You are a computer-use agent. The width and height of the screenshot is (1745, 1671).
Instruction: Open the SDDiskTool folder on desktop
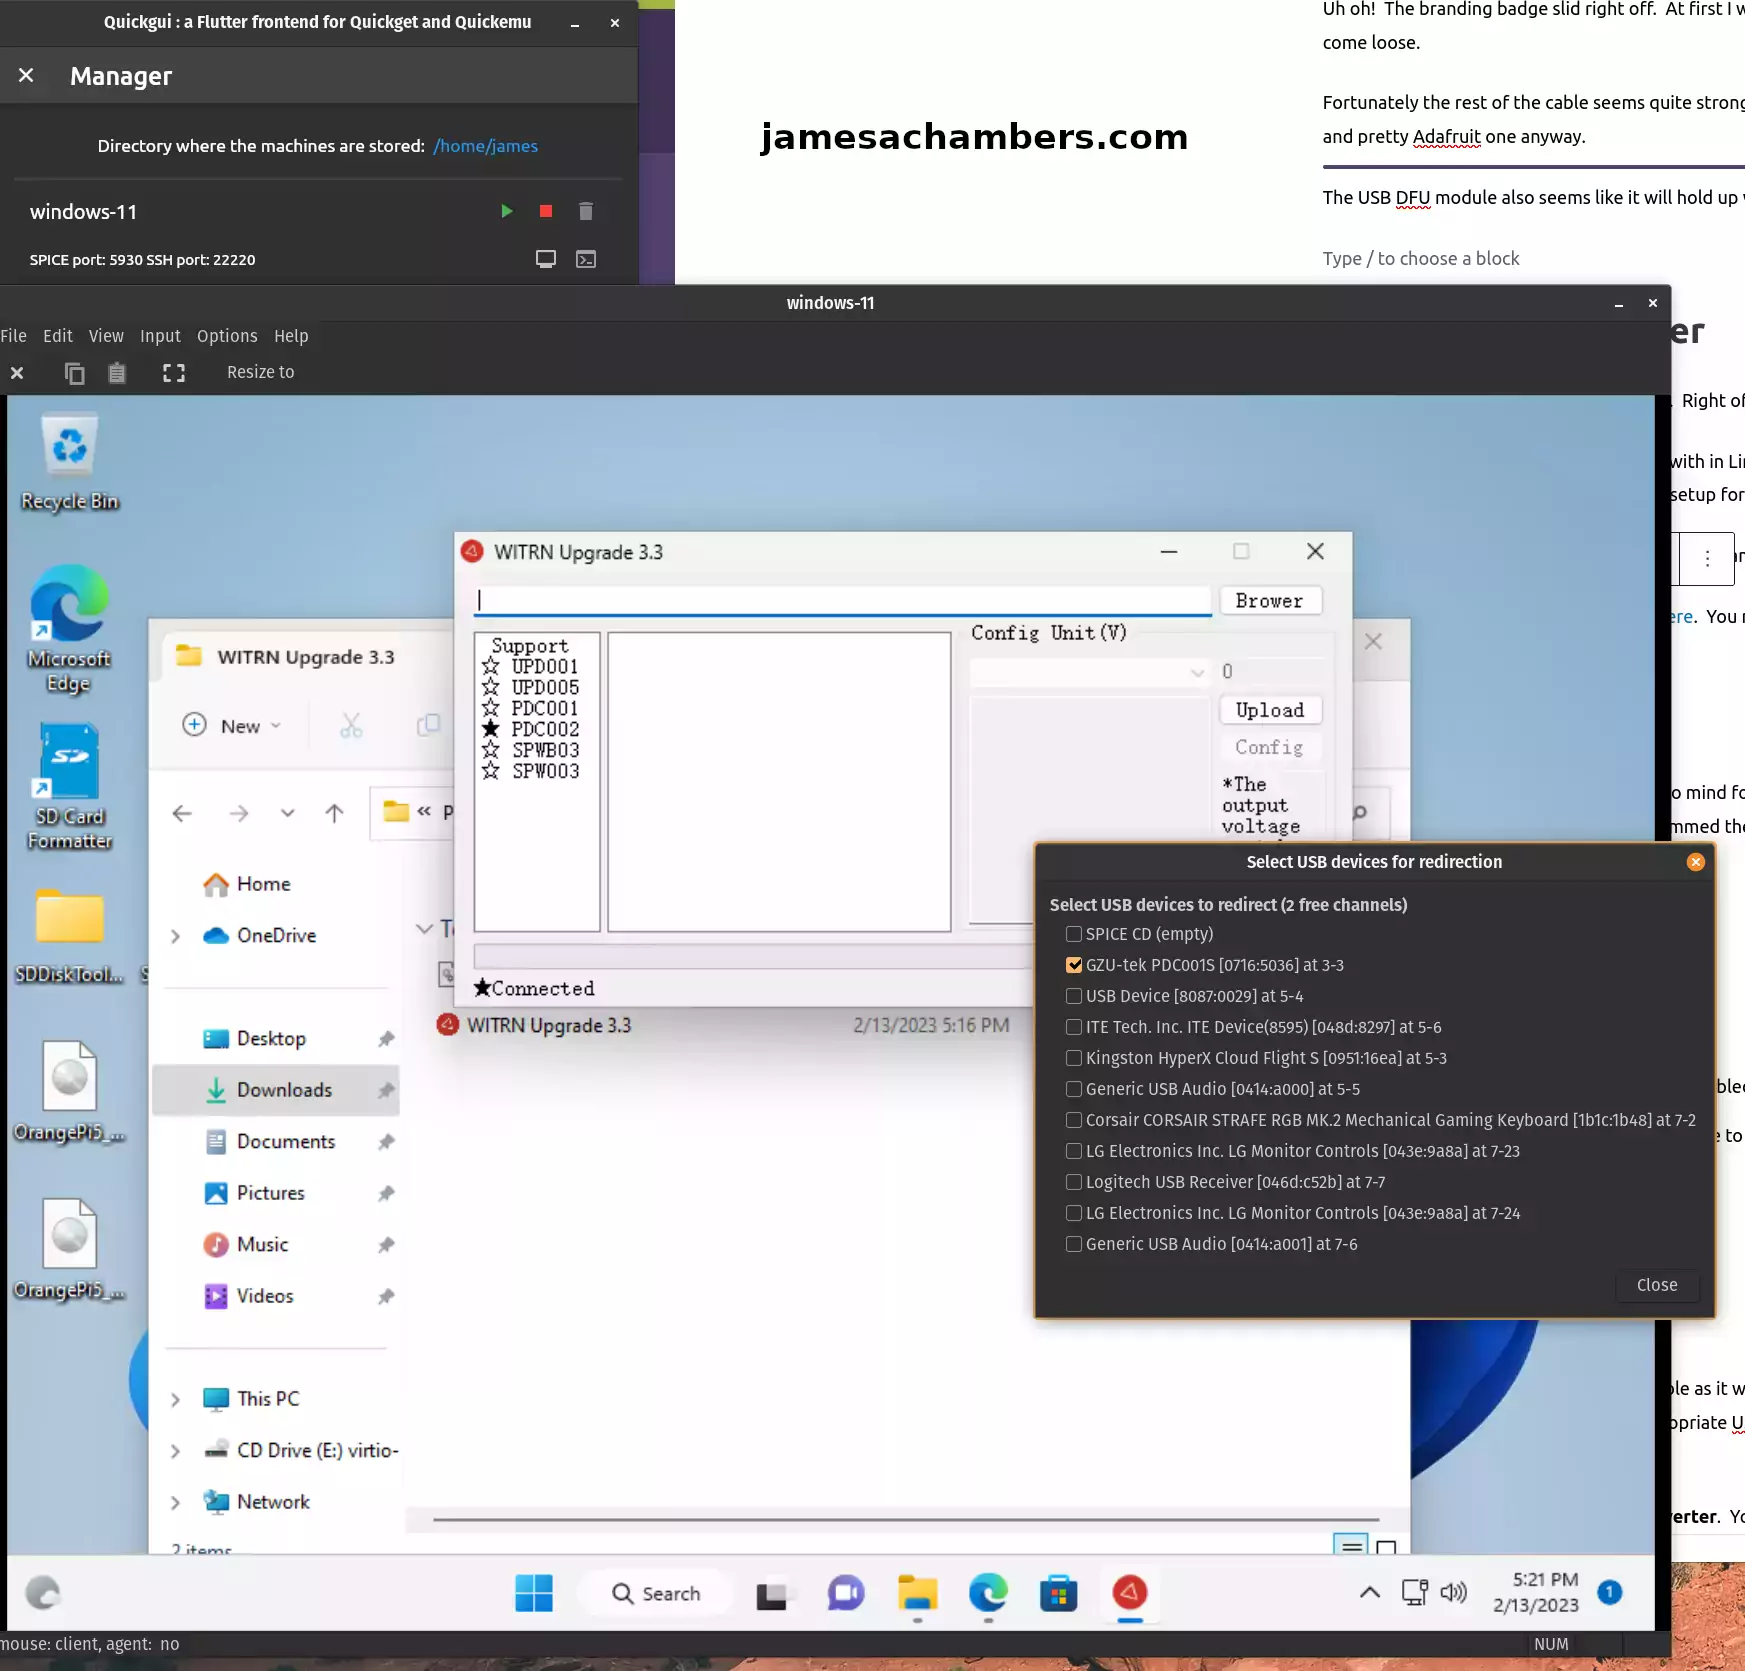coord(69,936)
